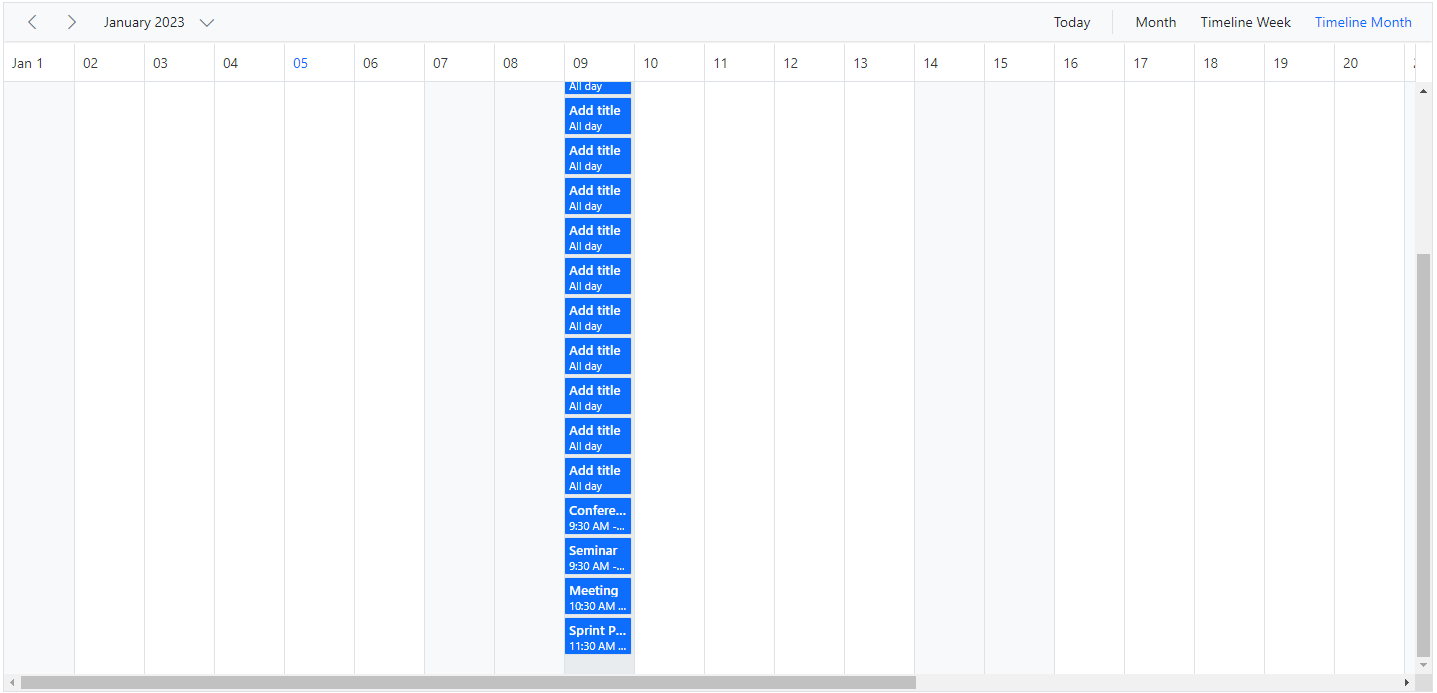Go to the previous month arrow

click(x=33, y=22)
